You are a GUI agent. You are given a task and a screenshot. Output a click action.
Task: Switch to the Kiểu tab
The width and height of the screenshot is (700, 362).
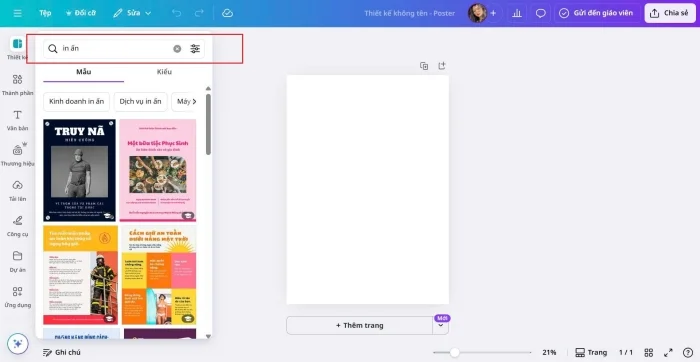pyautogui.click(x=164, y=72)
